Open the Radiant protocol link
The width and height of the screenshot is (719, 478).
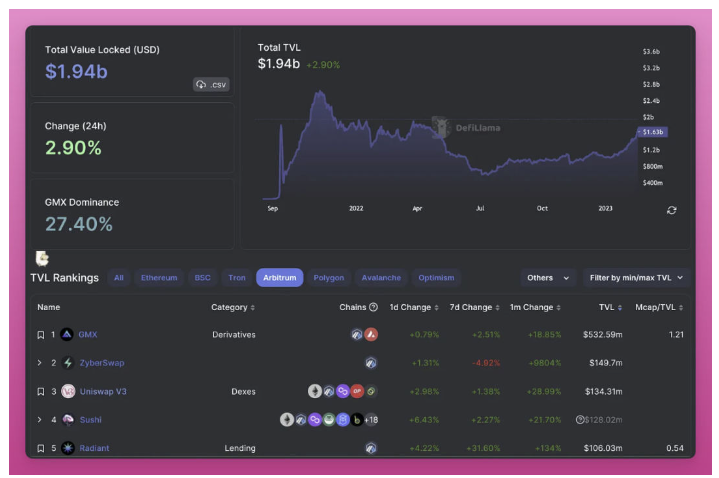point(94,448)
